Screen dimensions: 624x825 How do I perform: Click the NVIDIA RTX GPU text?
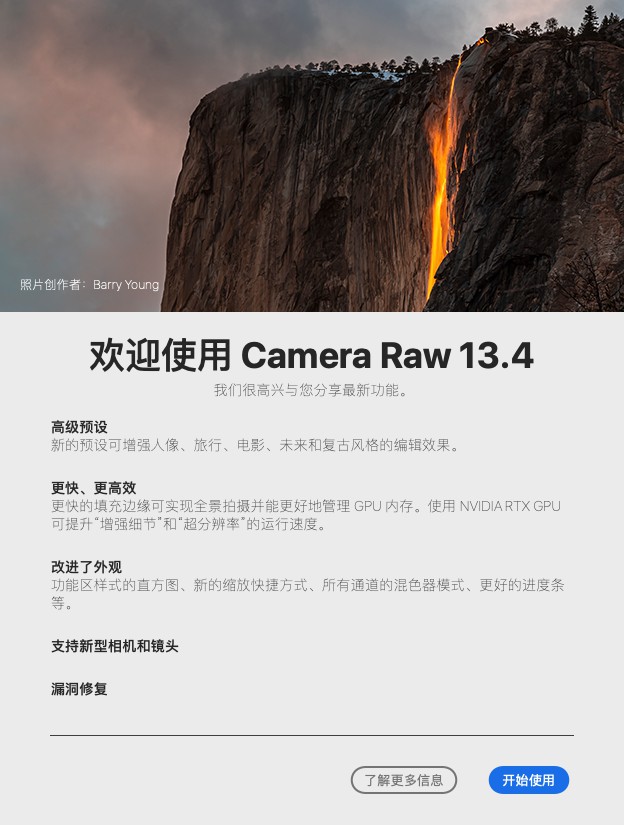(x=510, y=506)
